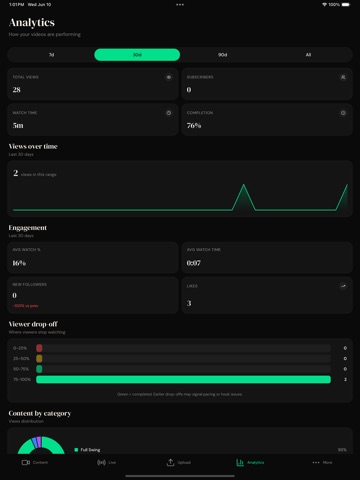Click the Subscribers value 0
Viewport: 360px width, 480px height.
coord(189,90)
